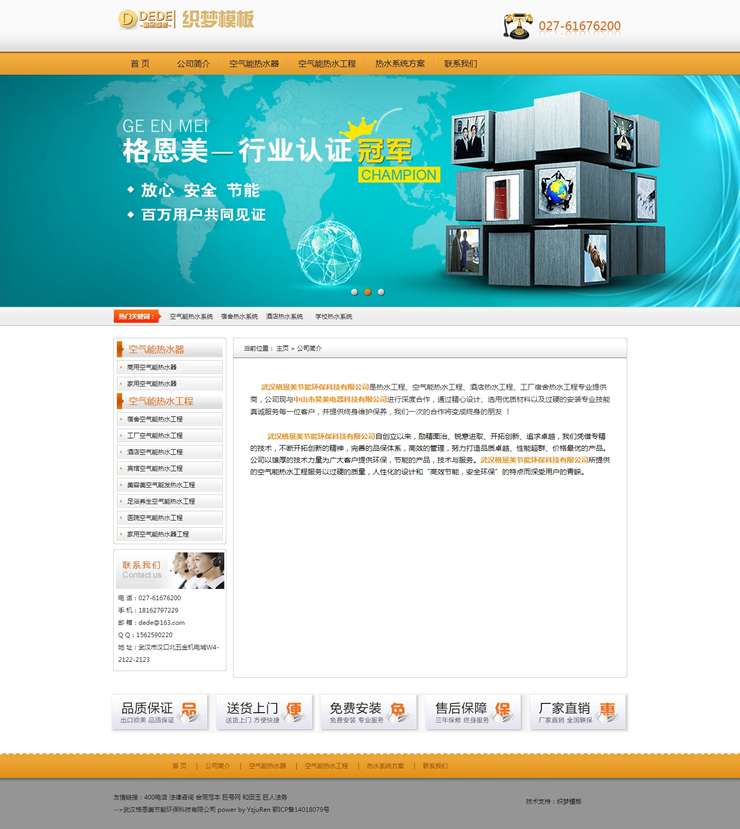Click 主页 in the breadcrumb
This screenshot has height=829, width=740.
[x=282, y=348]
